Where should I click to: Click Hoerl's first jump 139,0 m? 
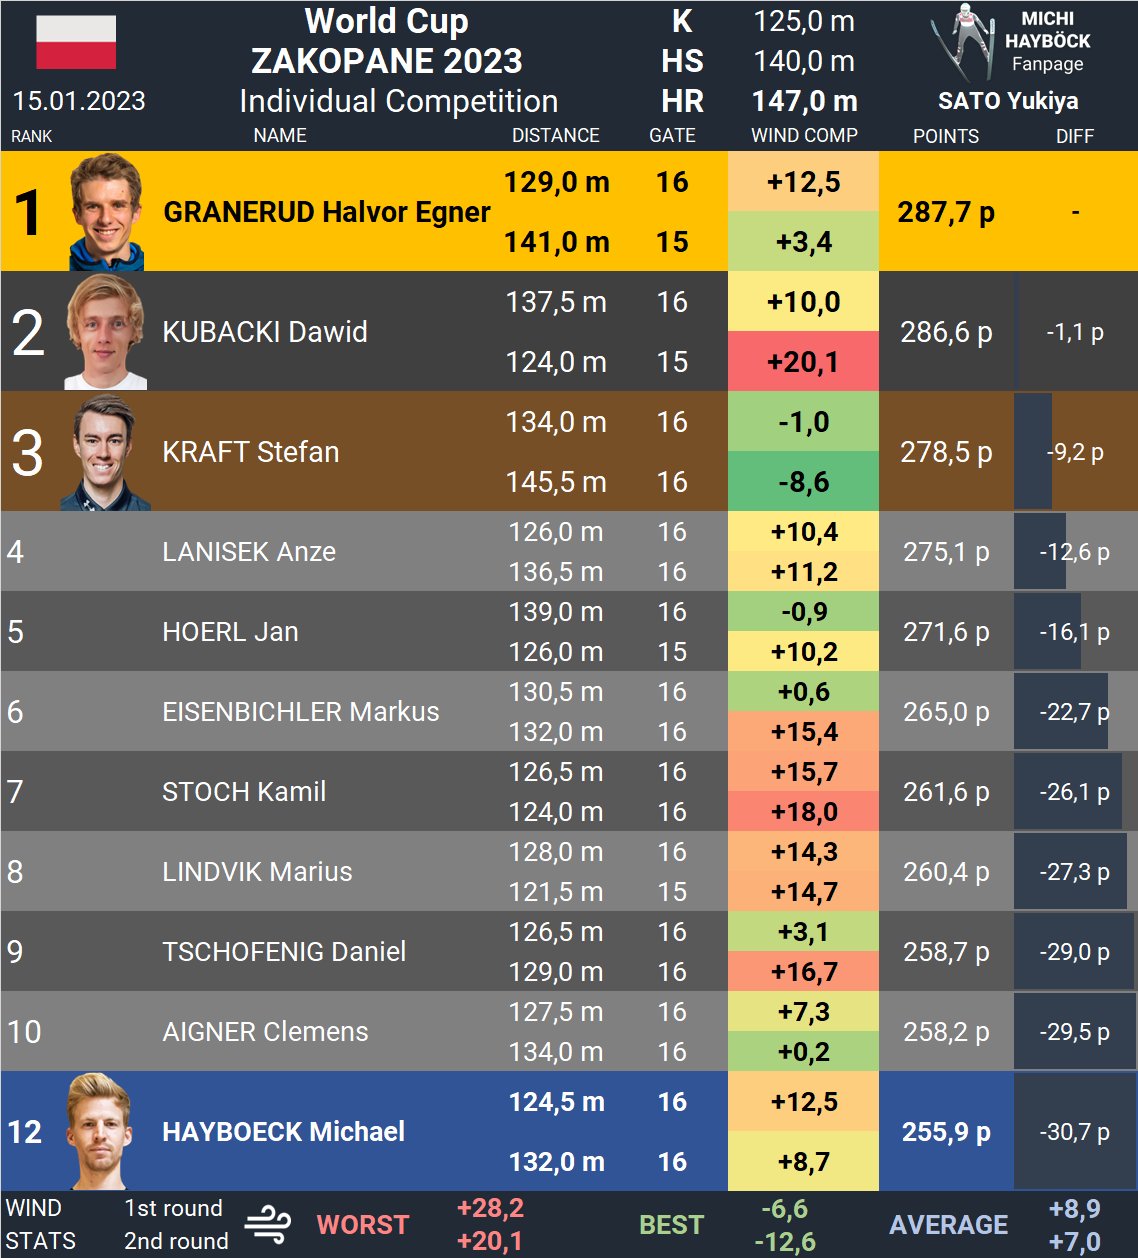pos(556,612)
